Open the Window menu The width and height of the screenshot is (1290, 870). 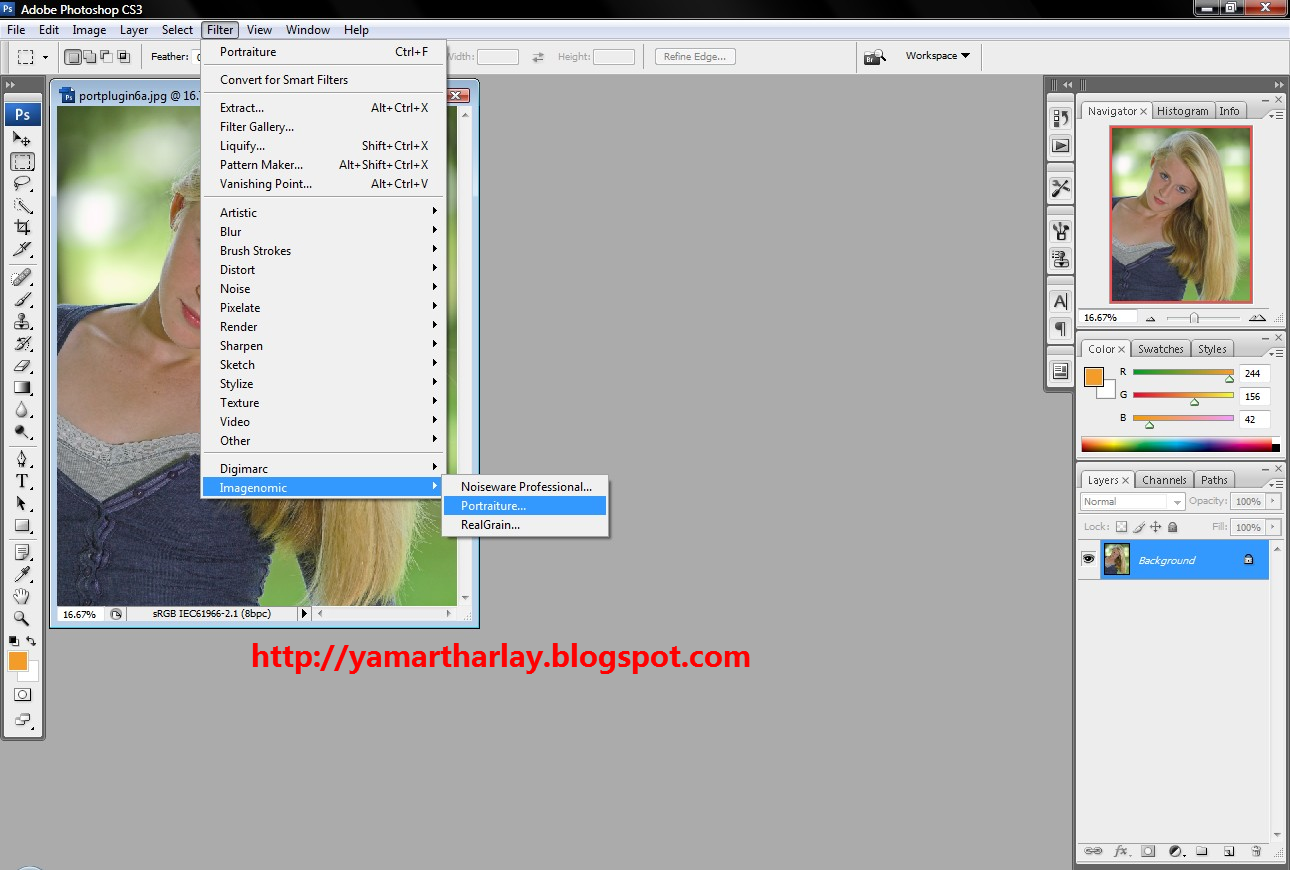pos(308,30)
